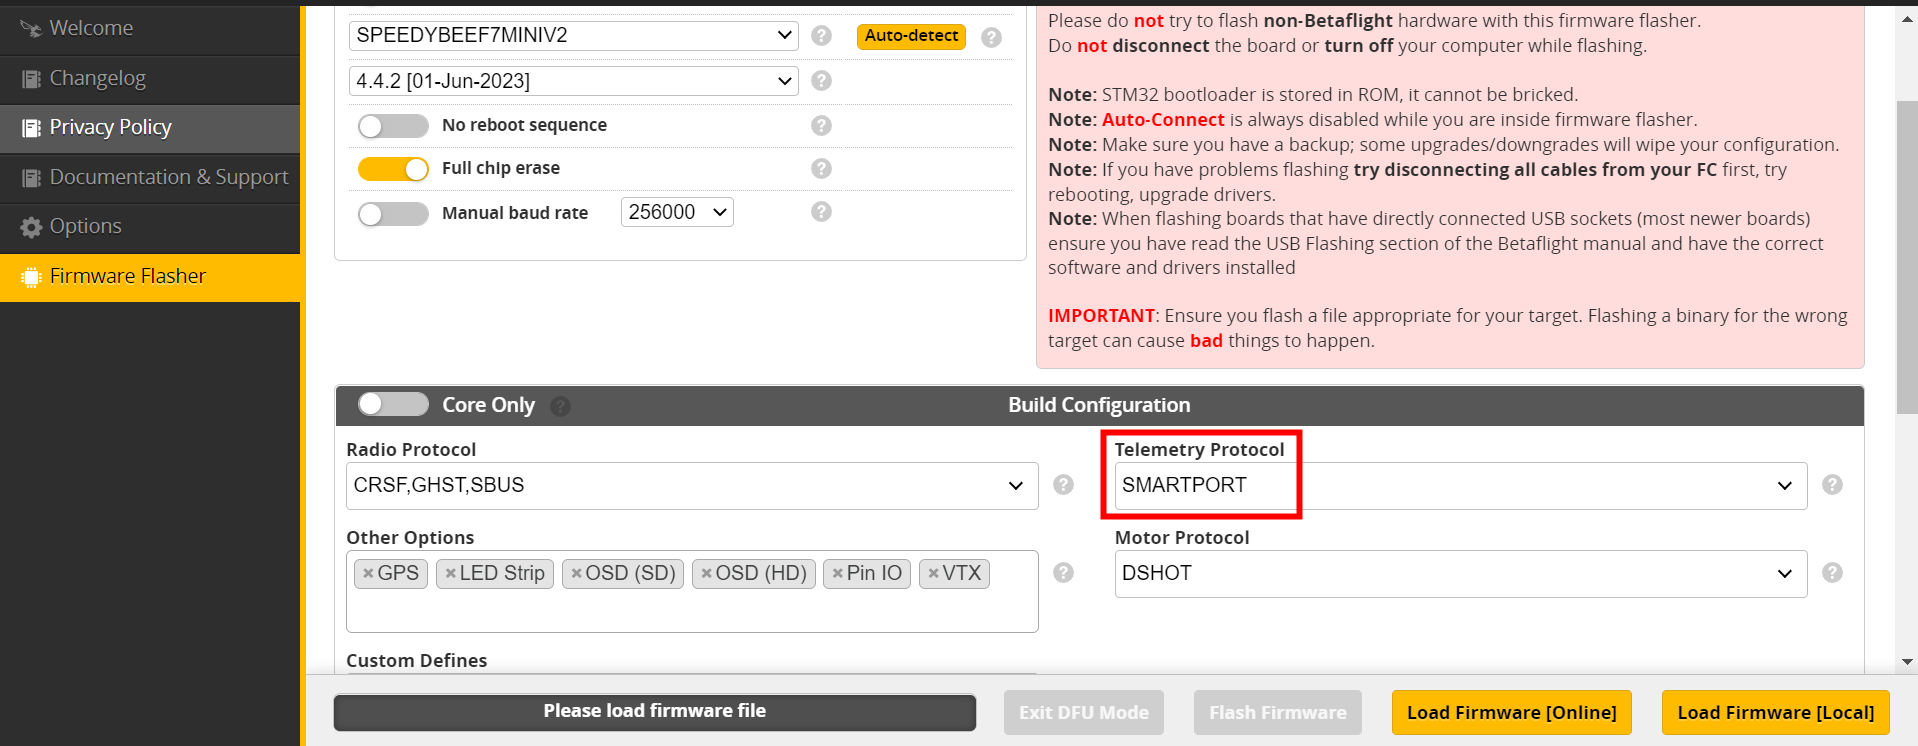The image size is (1918, 746).
Task: Disable Full chip erase toggle
Action: (x=393, y=169)
